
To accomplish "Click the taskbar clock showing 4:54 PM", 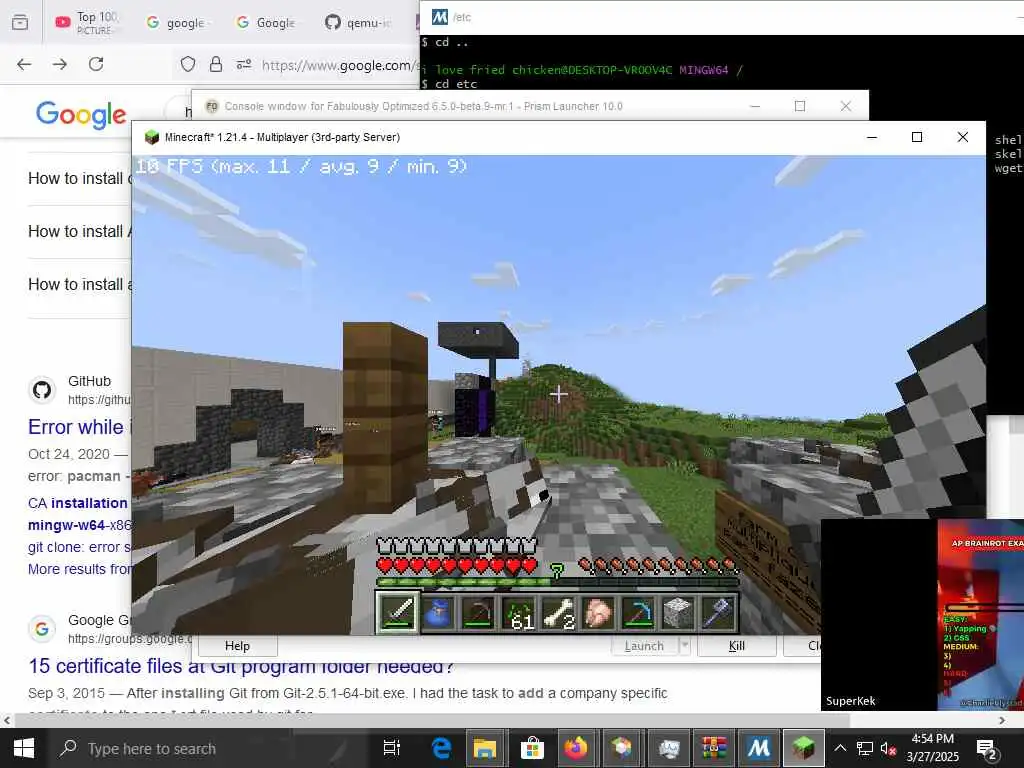I will 933,748.
